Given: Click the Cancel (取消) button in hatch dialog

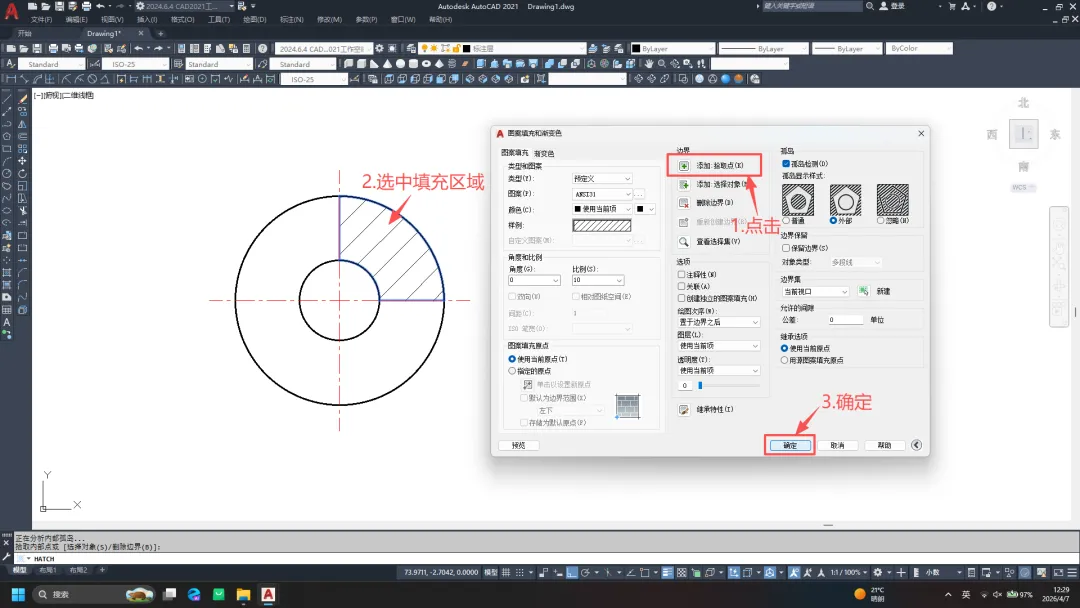Looking at the screenshot, I should tap(837, 445).
